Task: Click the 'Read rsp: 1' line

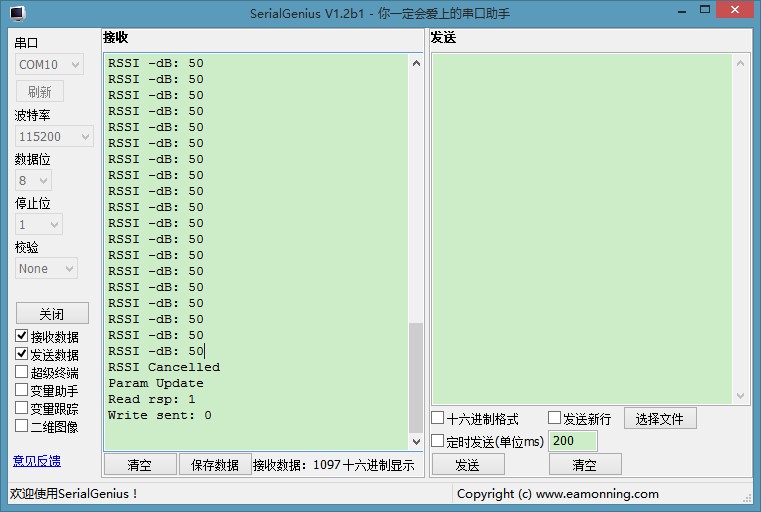Action: click(151, 399)
